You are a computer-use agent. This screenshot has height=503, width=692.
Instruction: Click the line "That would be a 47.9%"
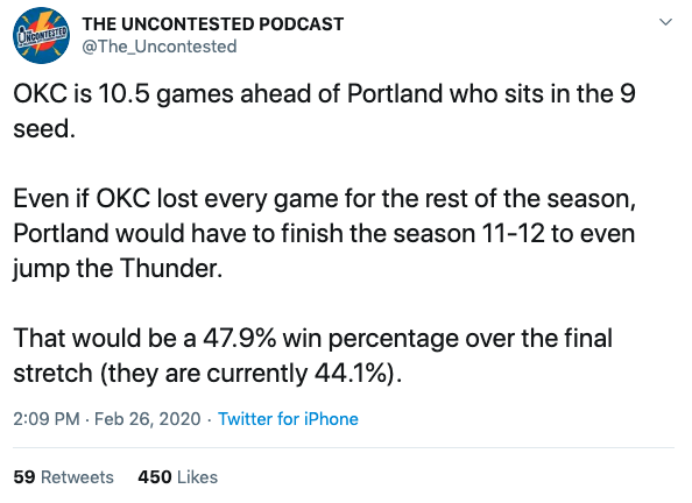tap(312, 339)
